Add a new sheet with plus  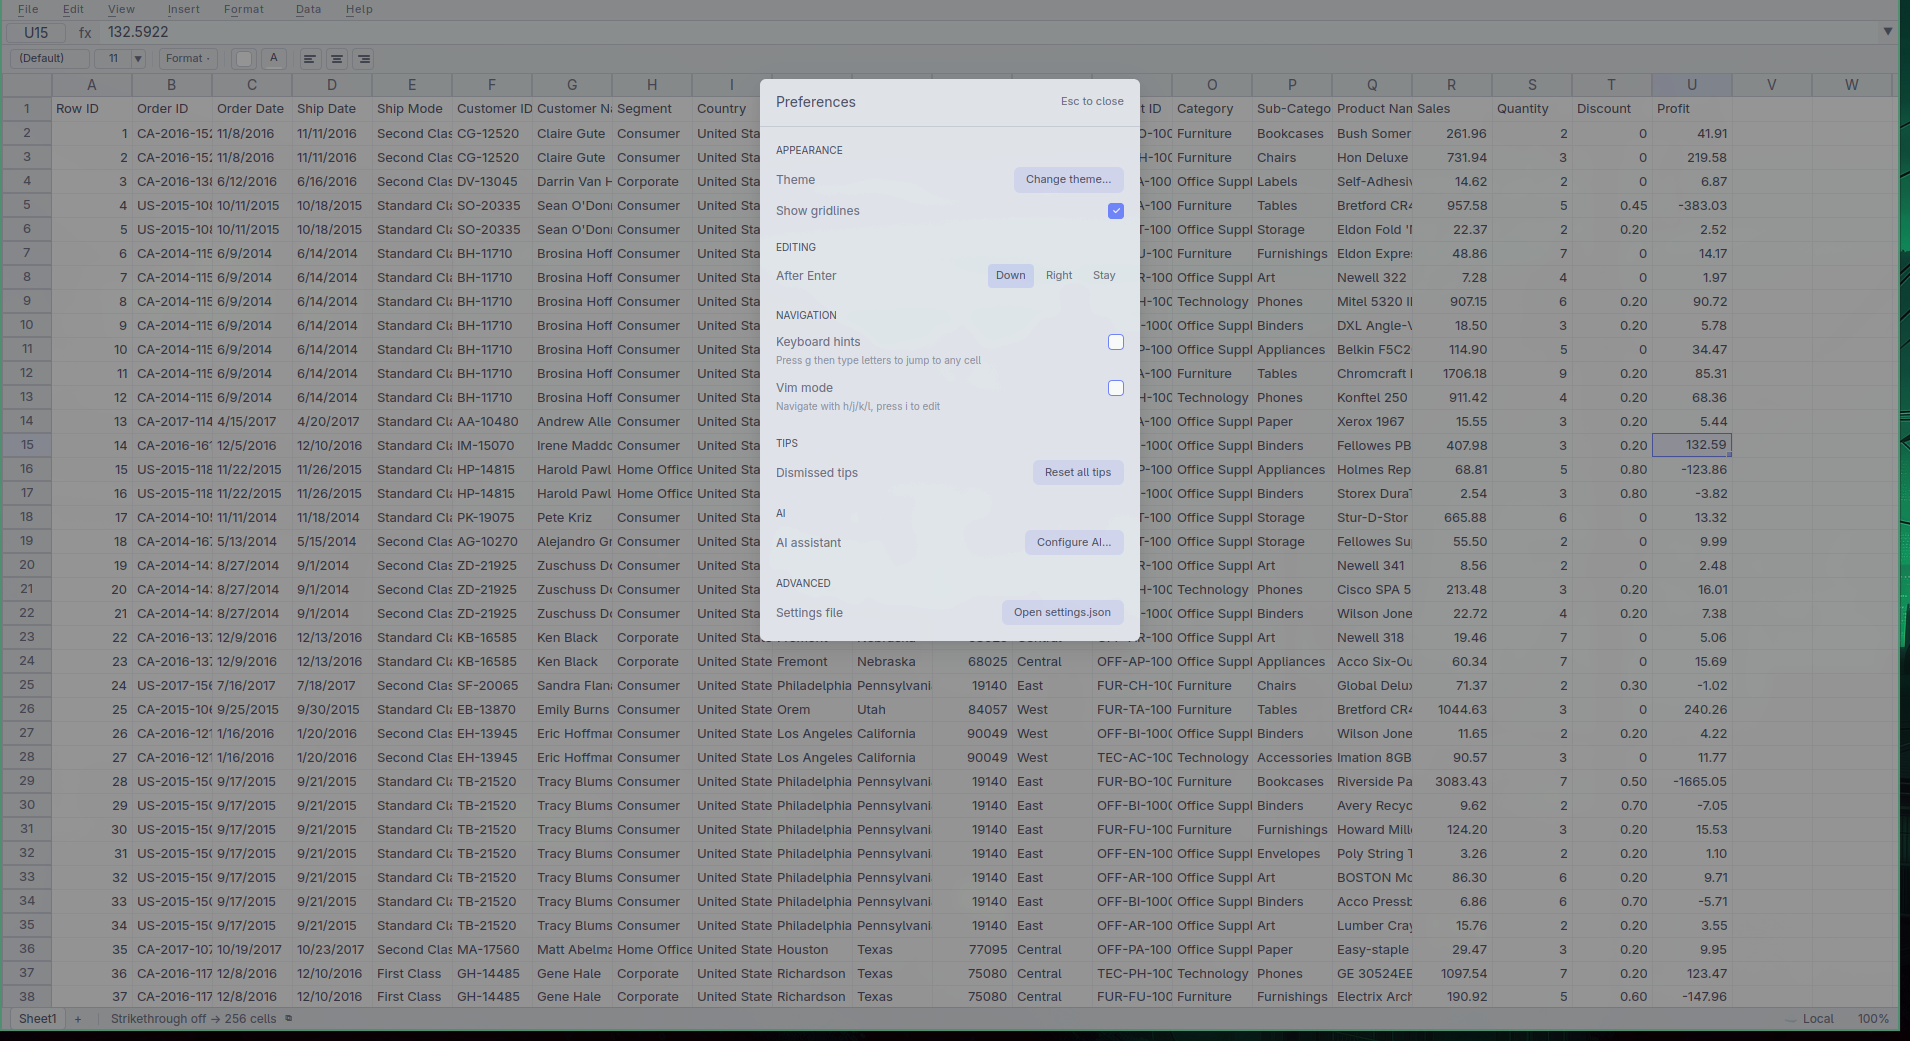click(x=78, y=1019)
